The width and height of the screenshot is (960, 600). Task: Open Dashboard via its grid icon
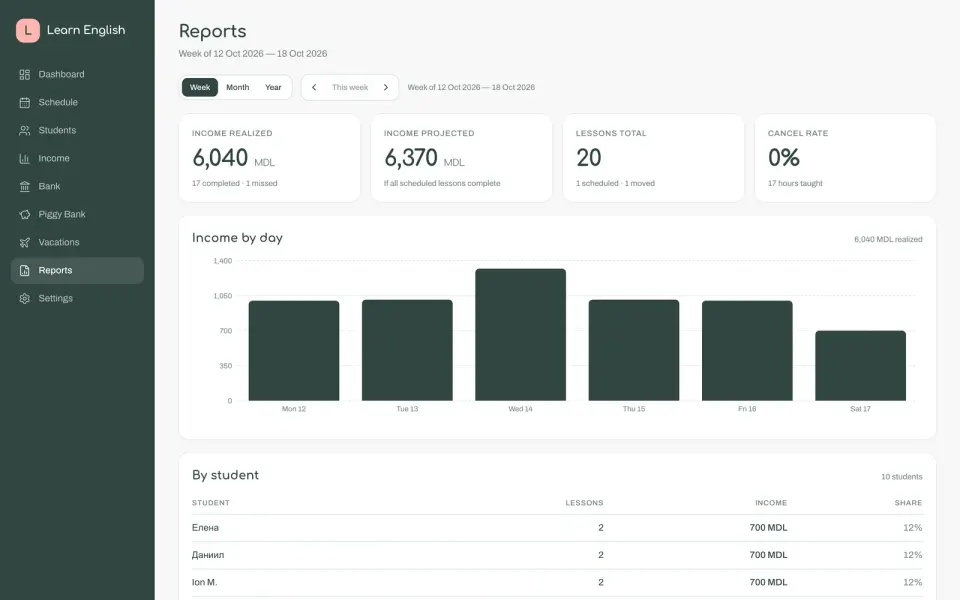[x=24, y=75]
